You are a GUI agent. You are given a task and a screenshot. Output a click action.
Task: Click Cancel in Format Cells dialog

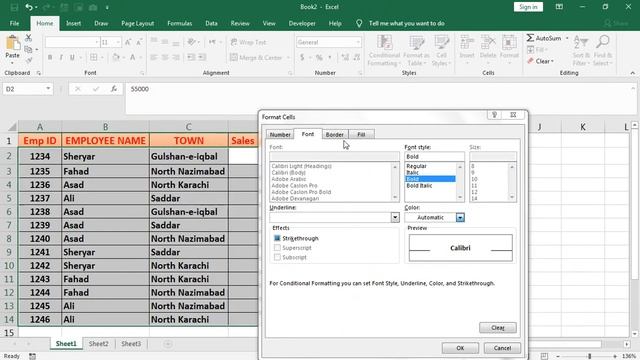click(502, 348)
